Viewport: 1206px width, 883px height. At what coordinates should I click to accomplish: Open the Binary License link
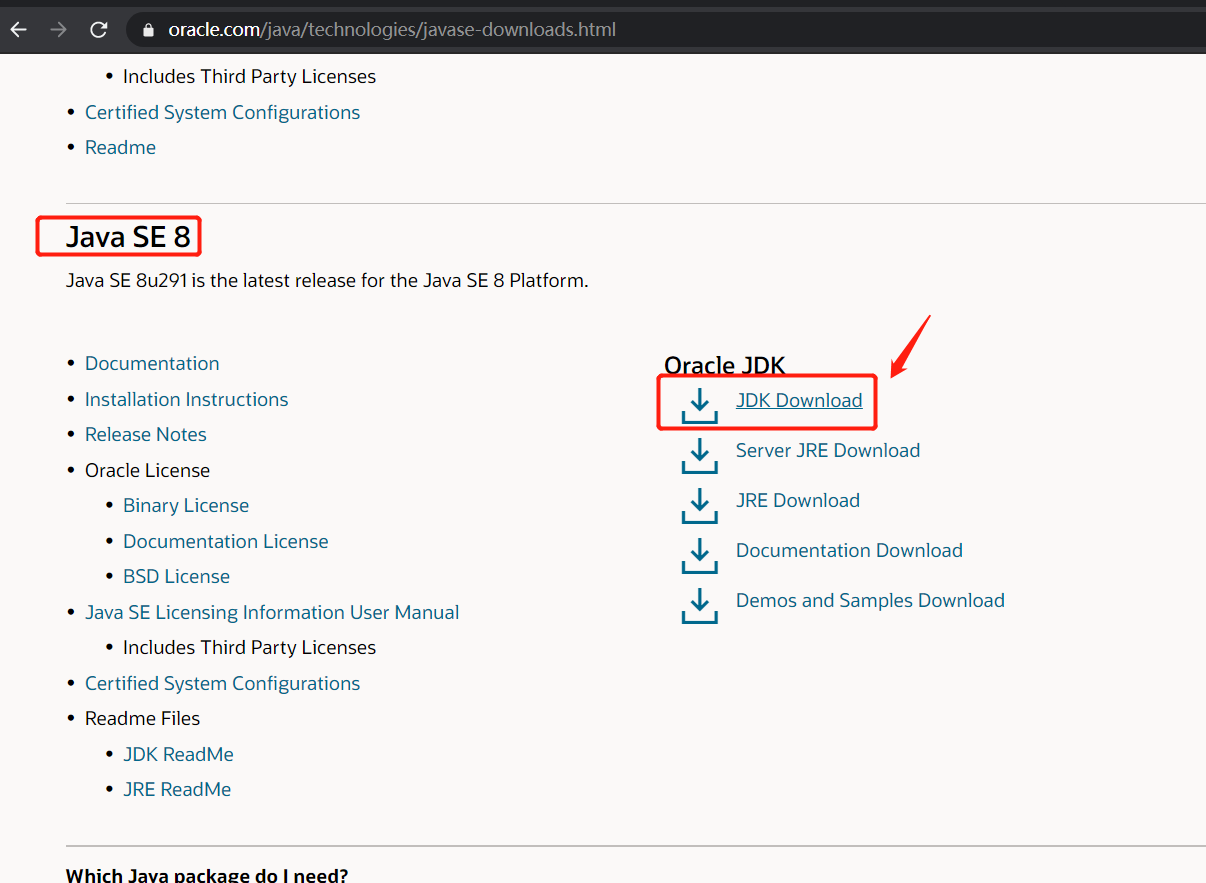[186, 505]
